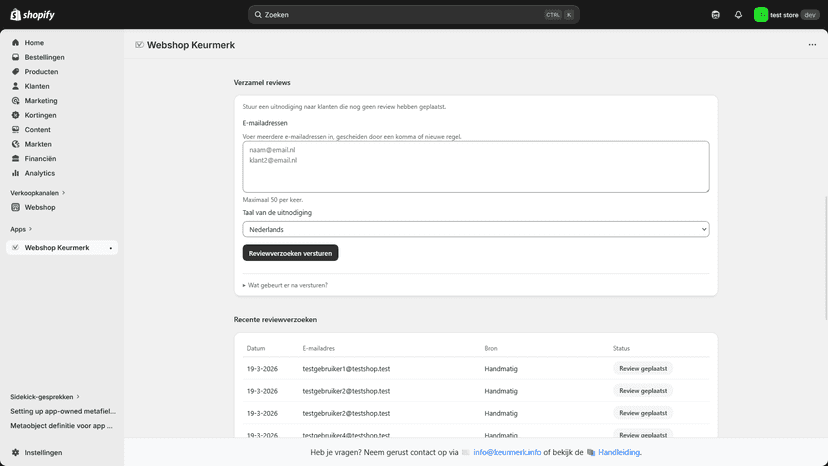
Task: Click pin dot next to Webshop Keurmerk
Action: tap(110, 248)
